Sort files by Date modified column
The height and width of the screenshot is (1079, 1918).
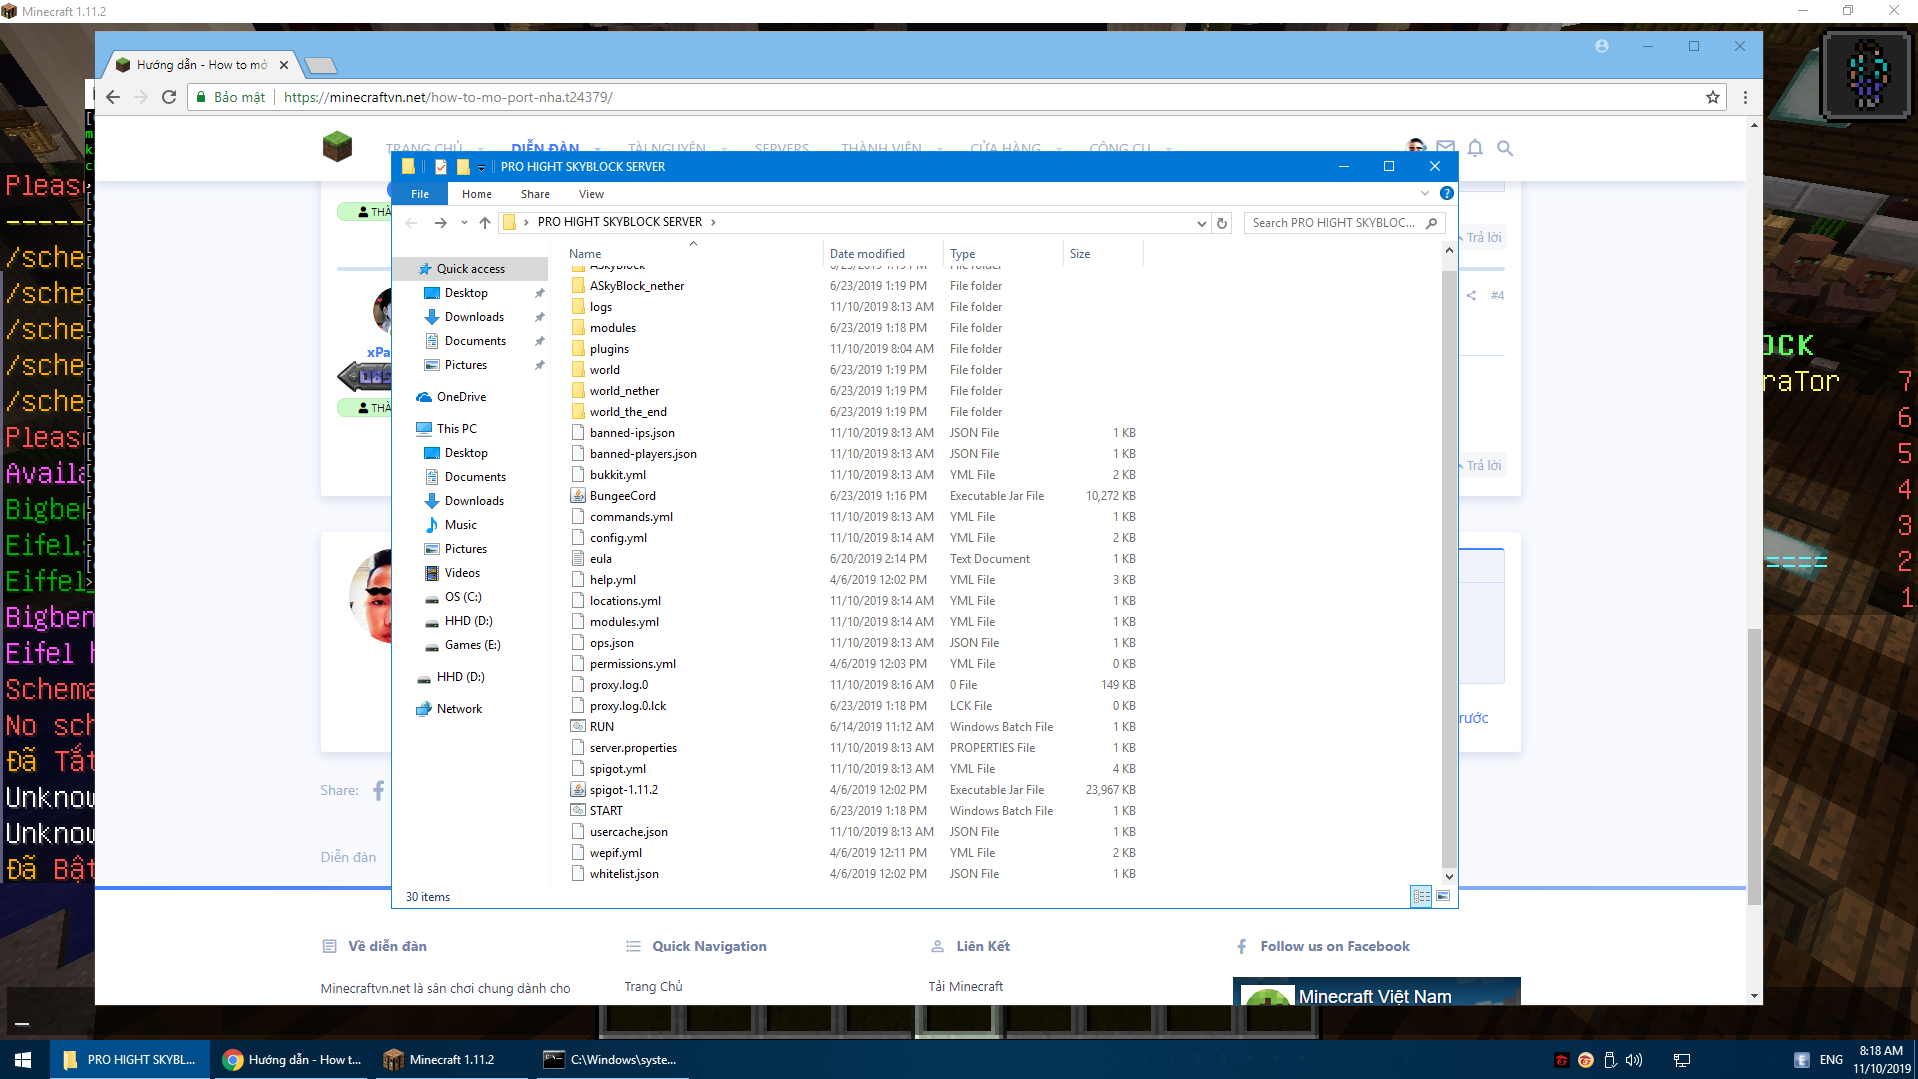(866, 254)
